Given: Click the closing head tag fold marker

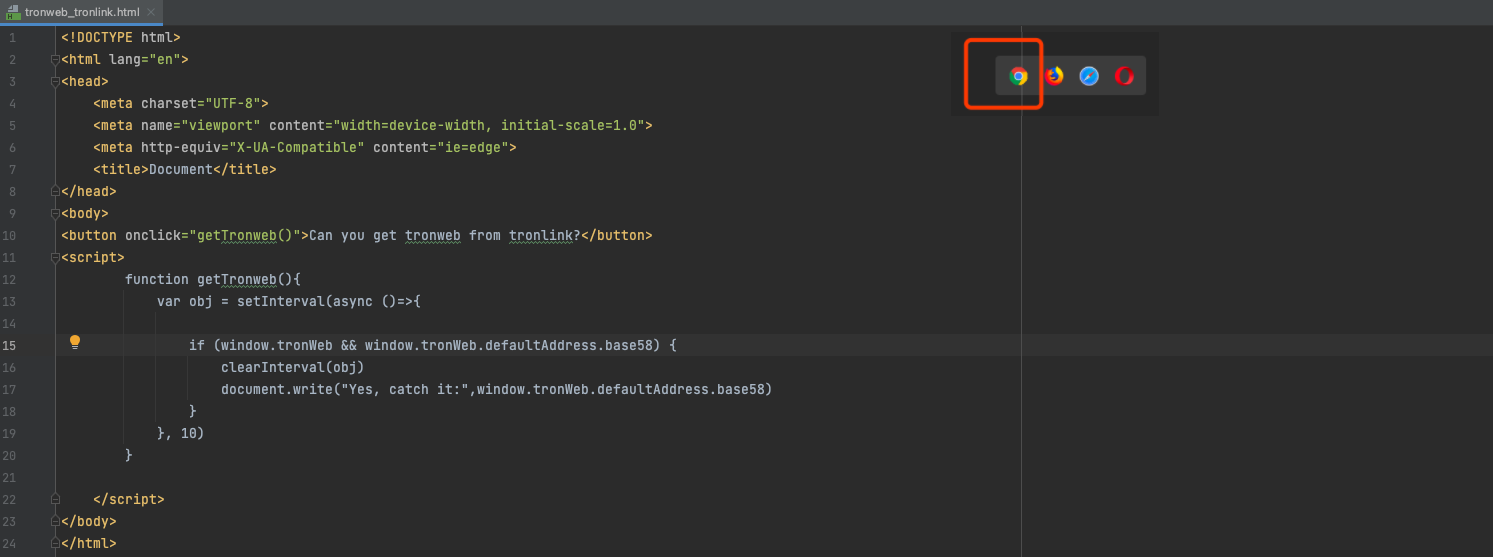Looking at the screenshot, I should (x=57, y=192).
